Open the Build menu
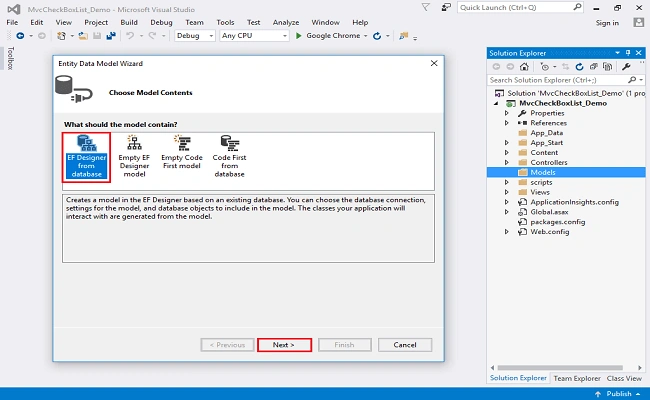This screenshot has width=650, height=400. (129, 22)
